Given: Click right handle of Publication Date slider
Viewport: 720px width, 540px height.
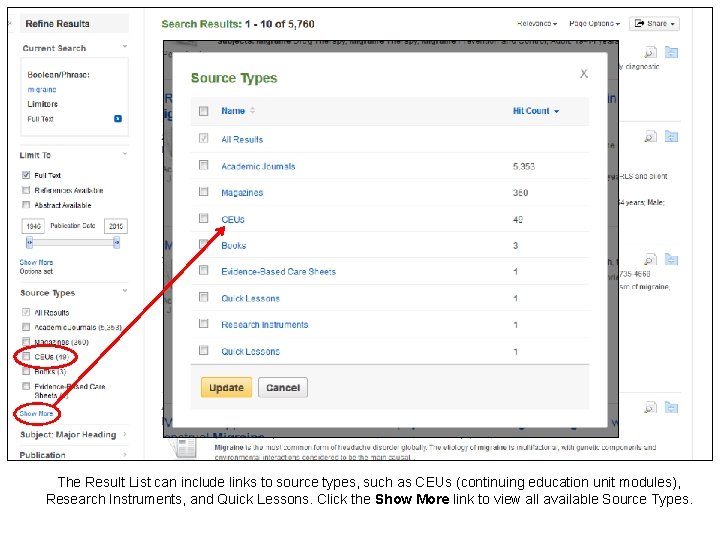Looking at the screenshot, I should 117,242.
